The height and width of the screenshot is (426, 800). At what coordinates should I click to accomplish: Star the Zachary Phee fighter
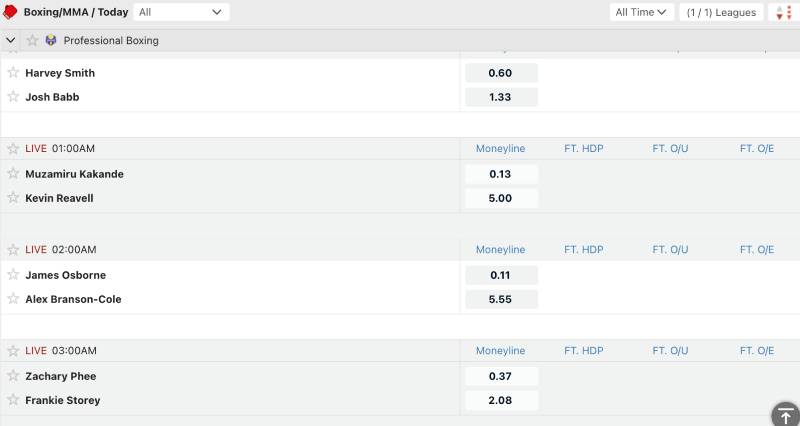[13, 376]
